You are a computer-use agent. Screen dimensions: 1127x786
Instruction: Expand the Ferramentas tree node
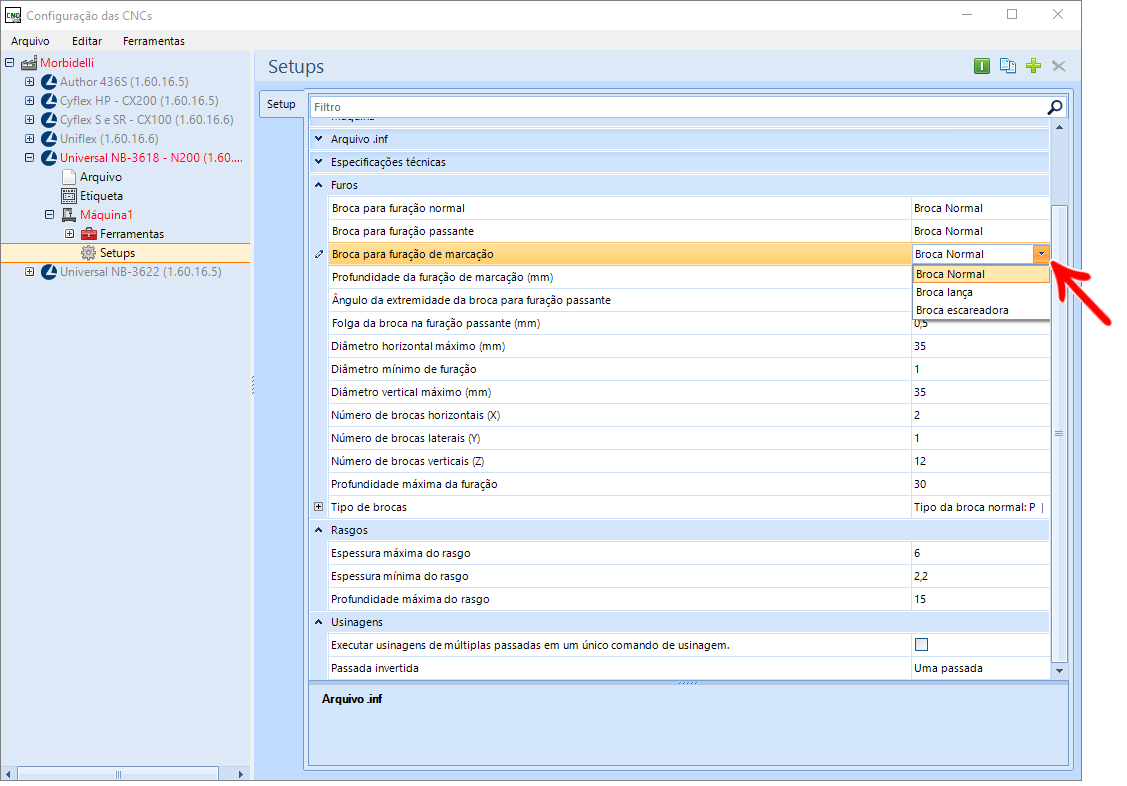(70, 234)
